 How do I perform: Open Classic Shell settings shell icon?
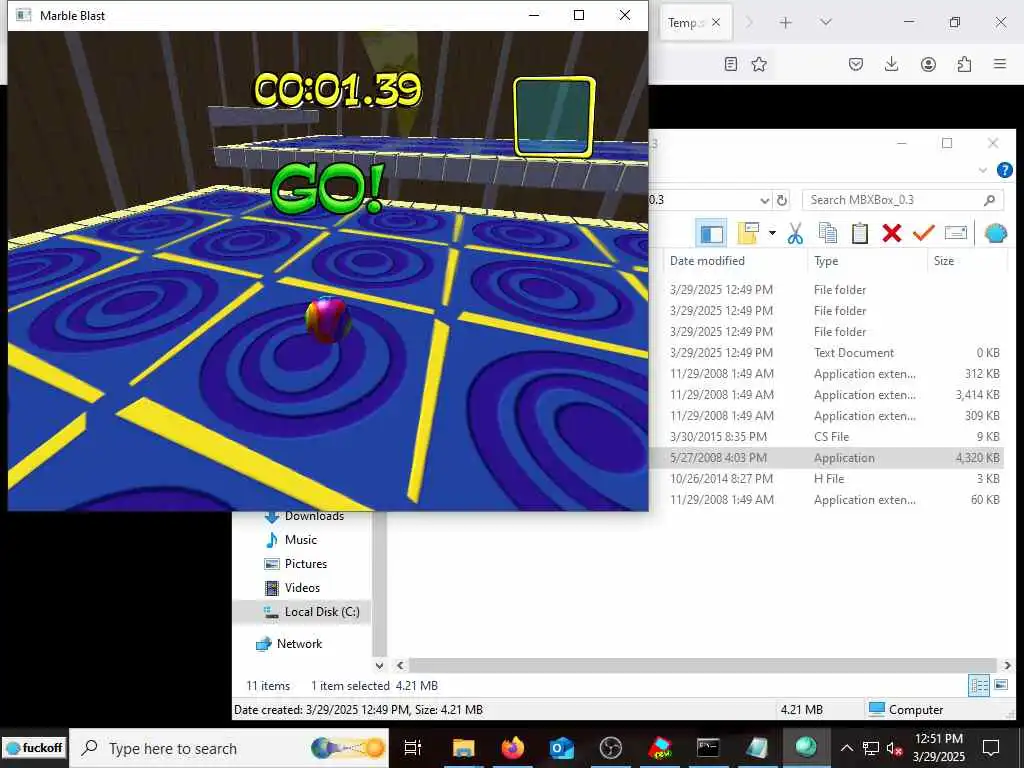995,233
